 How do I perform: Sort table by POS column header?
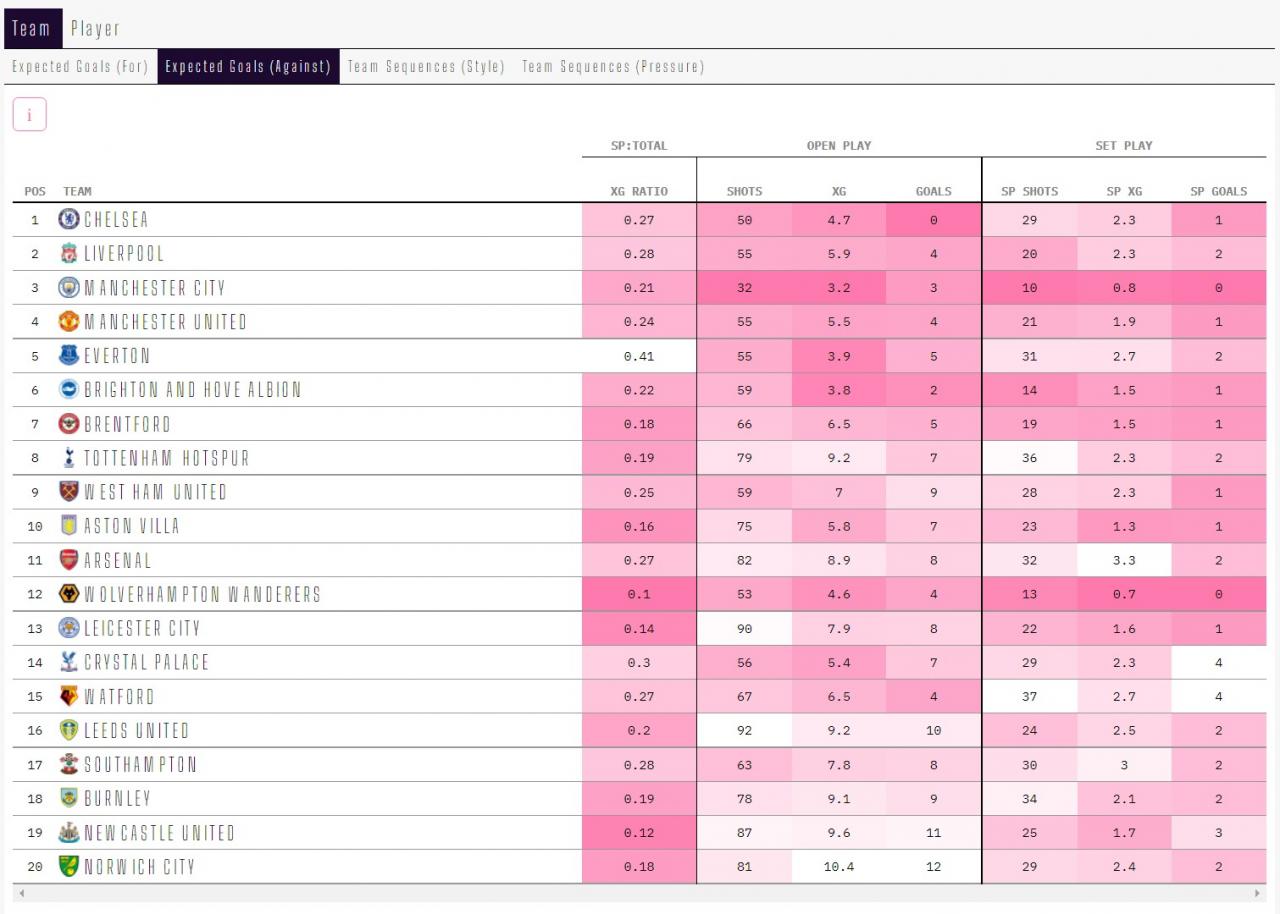35,191
